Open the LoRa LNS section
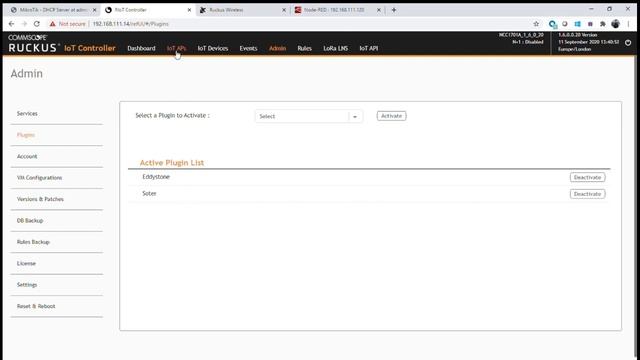 pos(336,48)
